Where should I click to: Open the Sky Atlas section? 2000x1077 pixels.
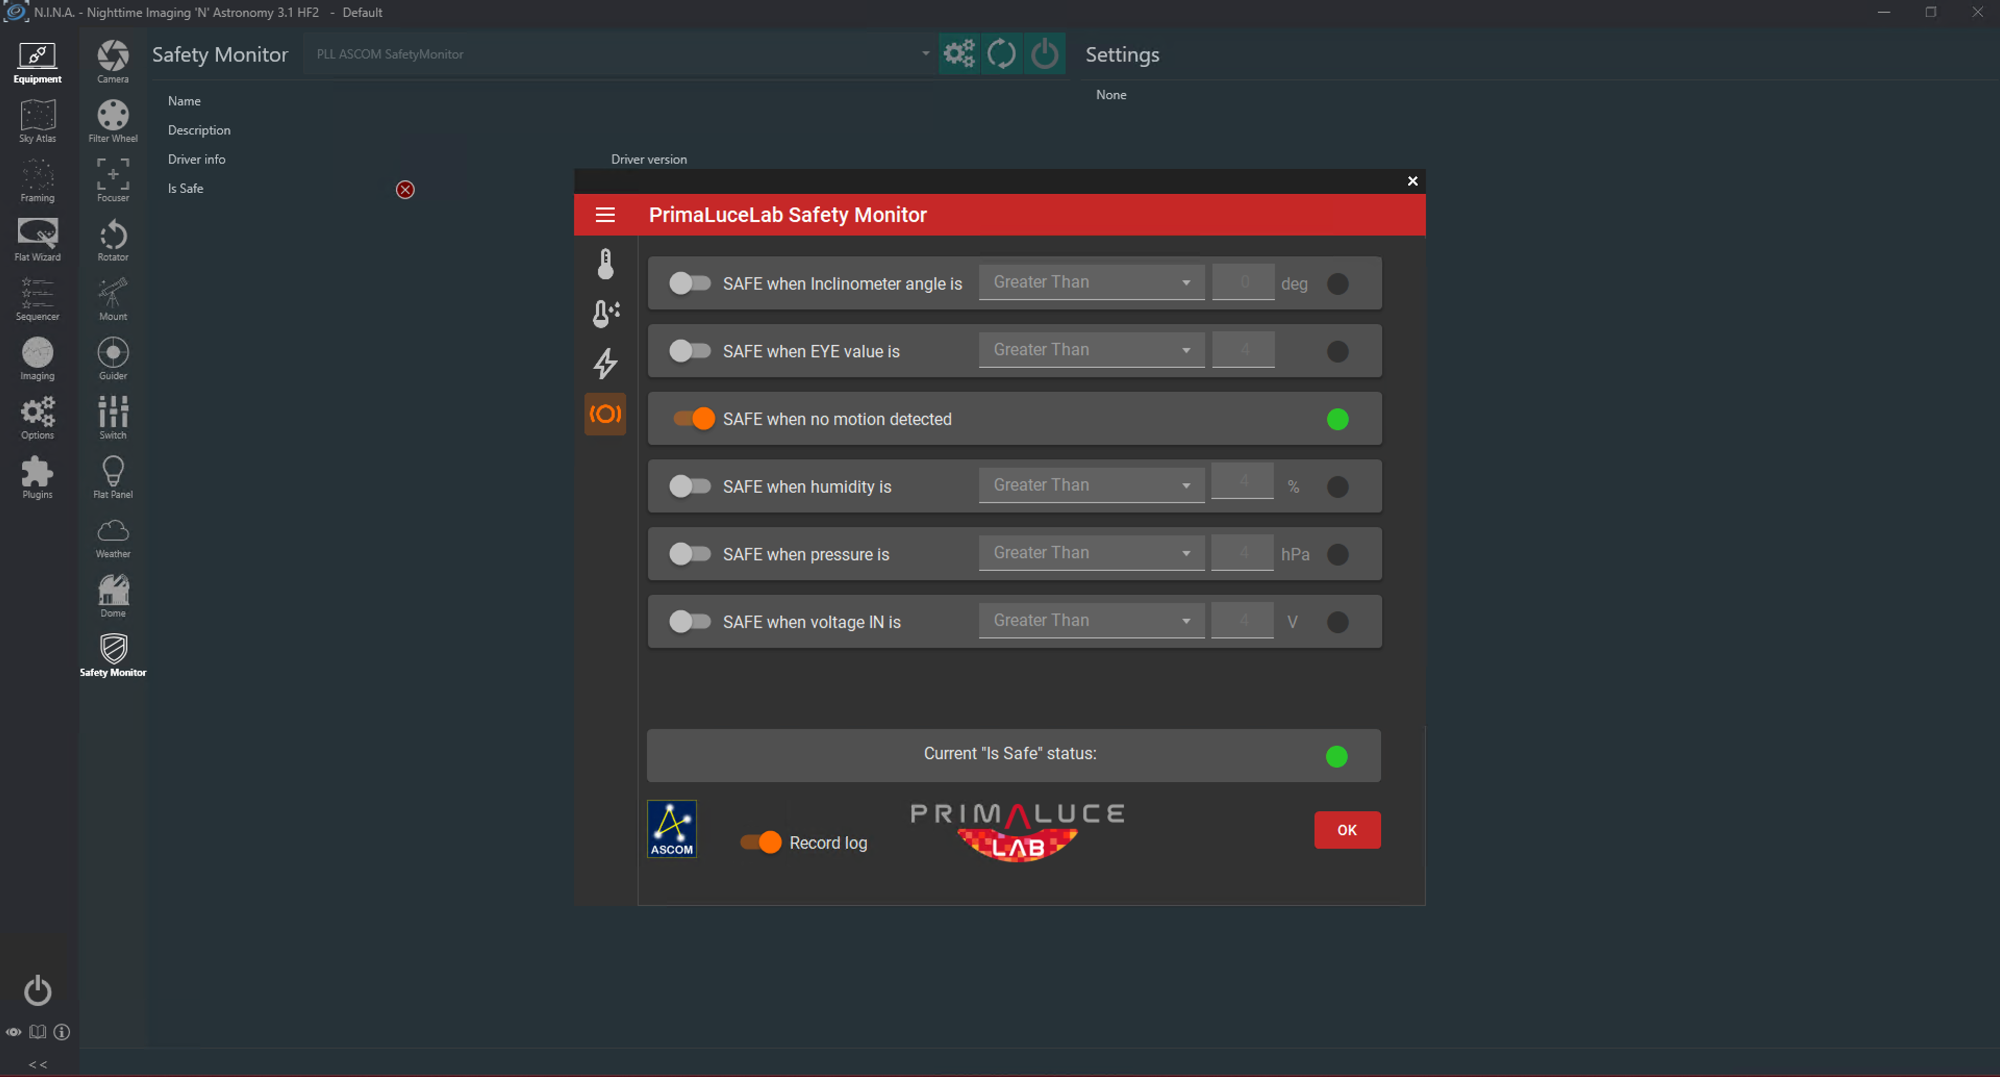(x=37, y=122)
